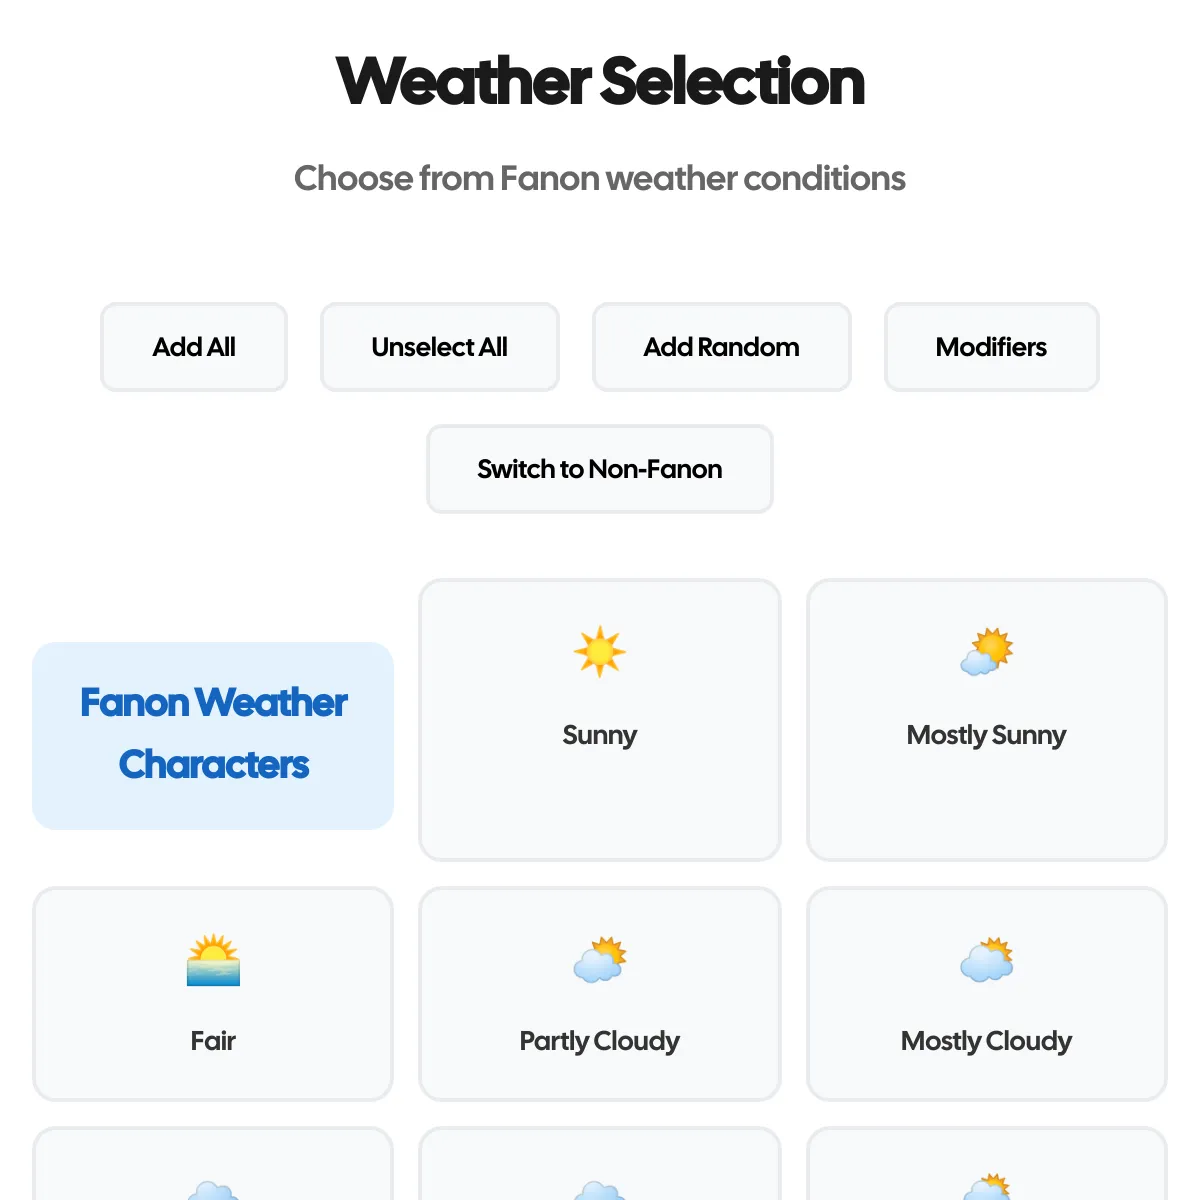Click the Fair sunrise icon

point(213,960)
